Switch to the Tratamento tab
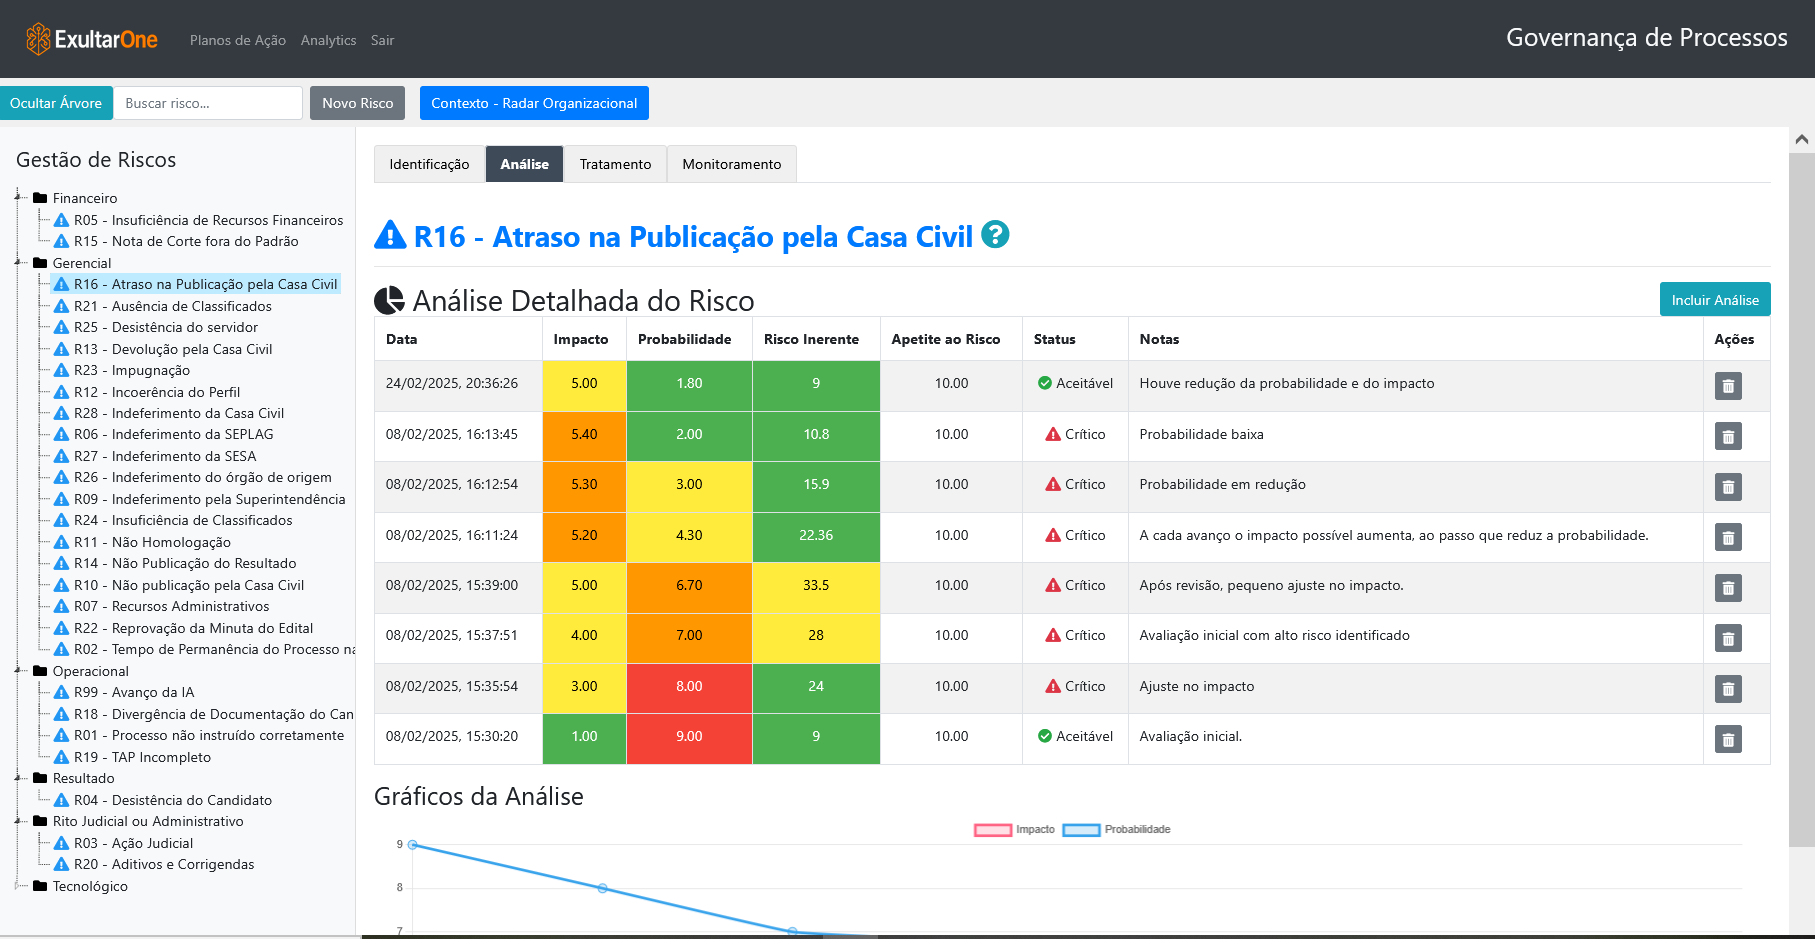1815x939 pixels. 615,163
